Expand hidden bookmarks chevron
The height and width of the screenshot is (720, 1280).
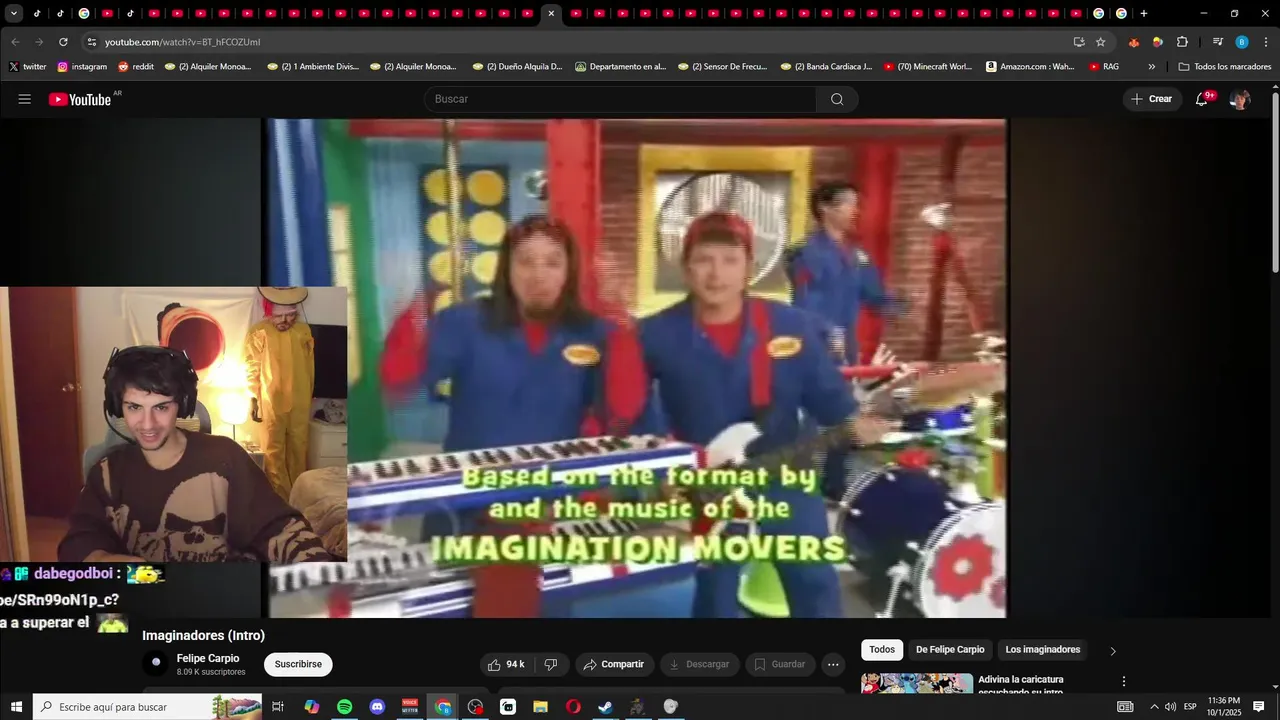1151,67
